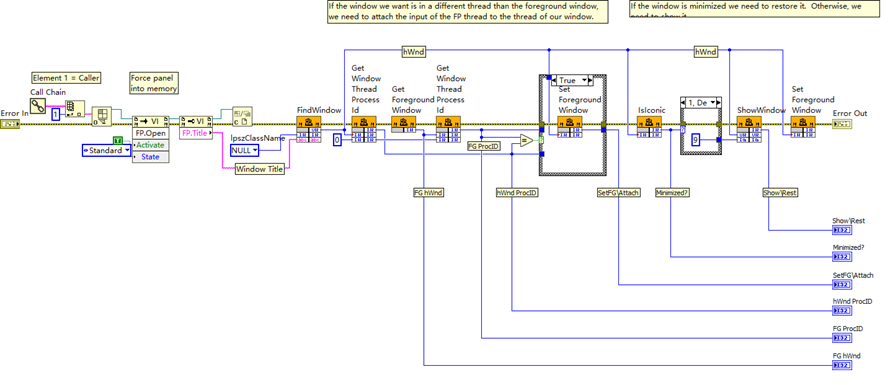Select the Strip Path node with 0 index
Screen dimensions: 888x385
pos(102,116)
